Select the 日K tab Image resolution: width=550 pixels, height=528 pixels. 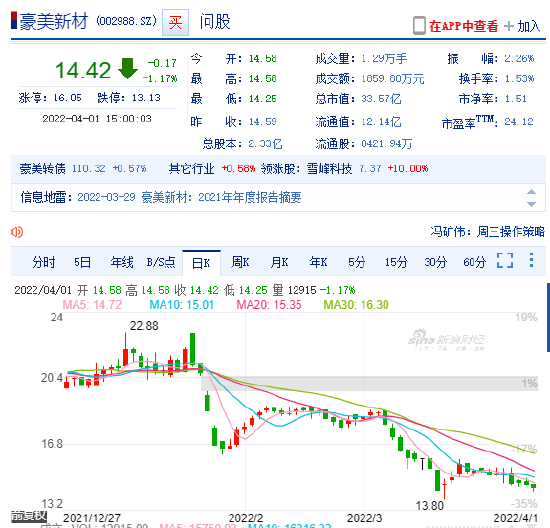[201, 263]
